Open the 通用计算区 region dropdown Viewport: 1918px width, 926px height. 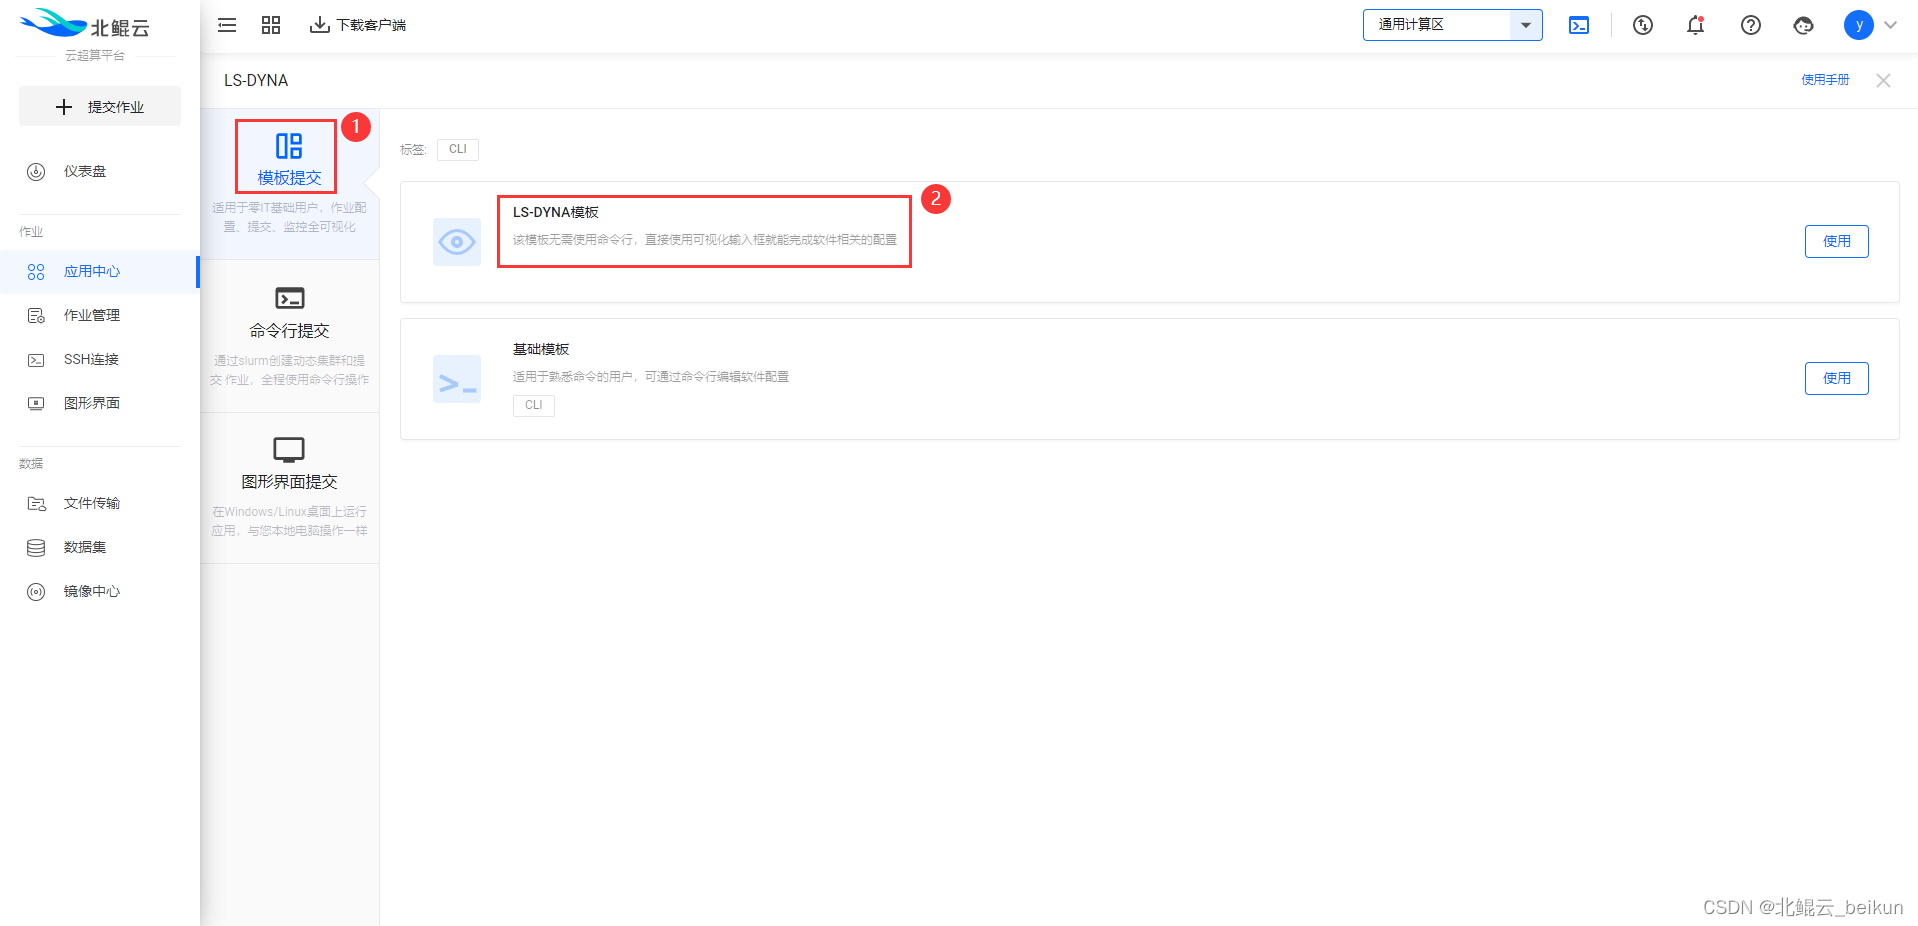point(1452,25)
